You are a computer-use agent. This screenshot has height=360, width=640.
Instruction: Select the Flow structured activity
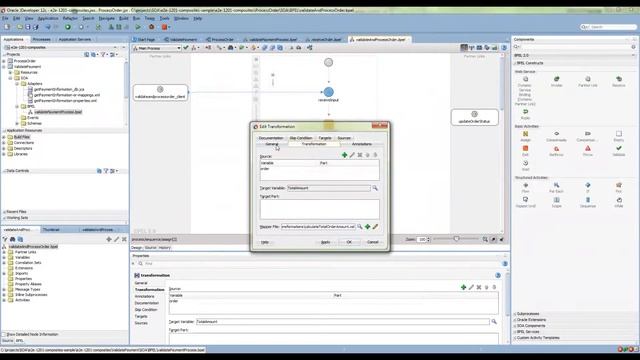tap(525, 188)
